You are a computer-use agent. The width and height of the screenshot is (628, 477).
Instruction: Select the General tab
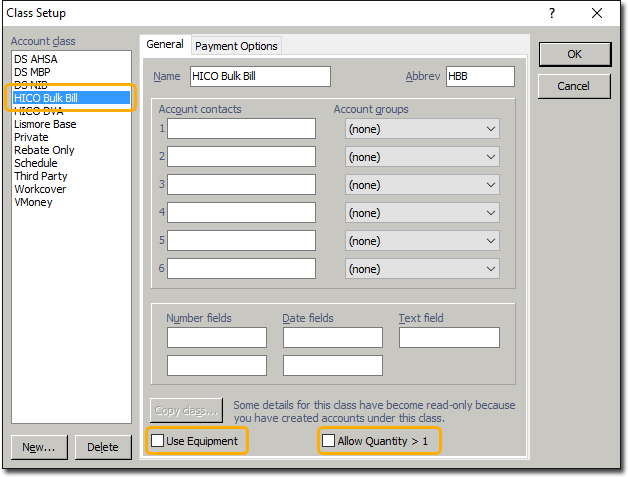(165, 45)
